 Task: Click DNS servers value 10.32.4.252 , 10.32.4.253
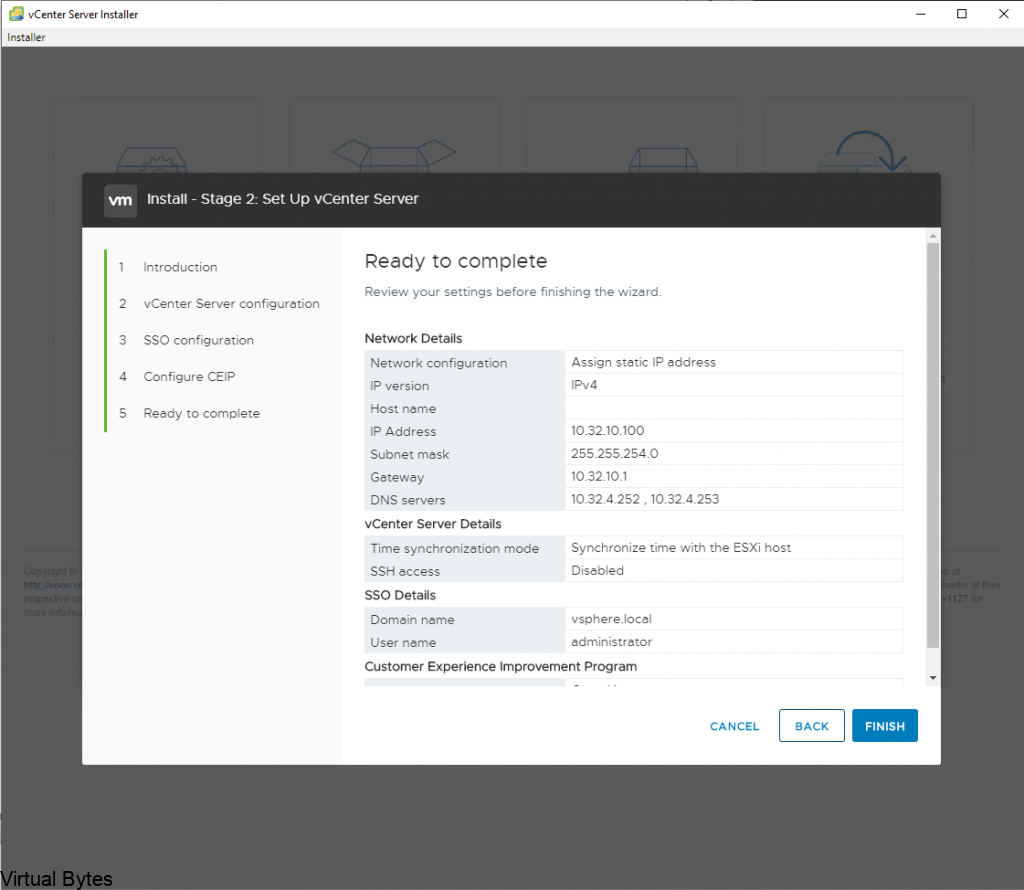645,499
